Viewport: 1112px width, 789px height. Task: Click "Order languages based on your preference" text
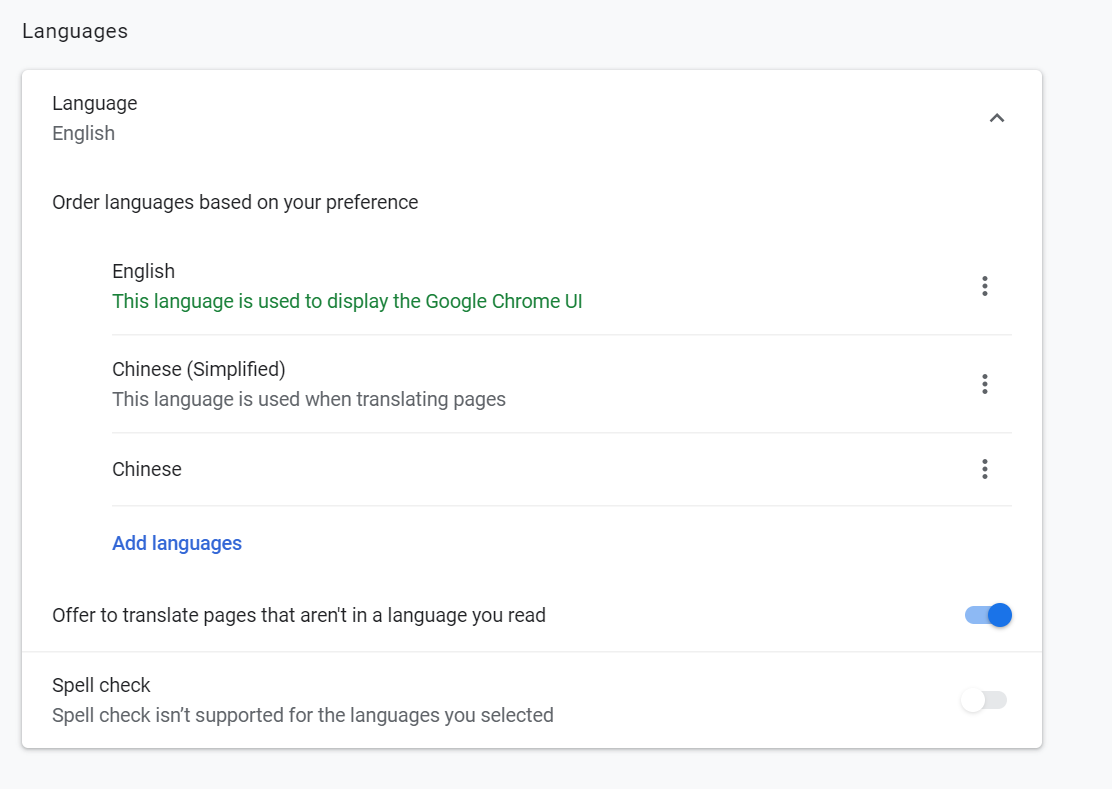(x=235, y=202)
